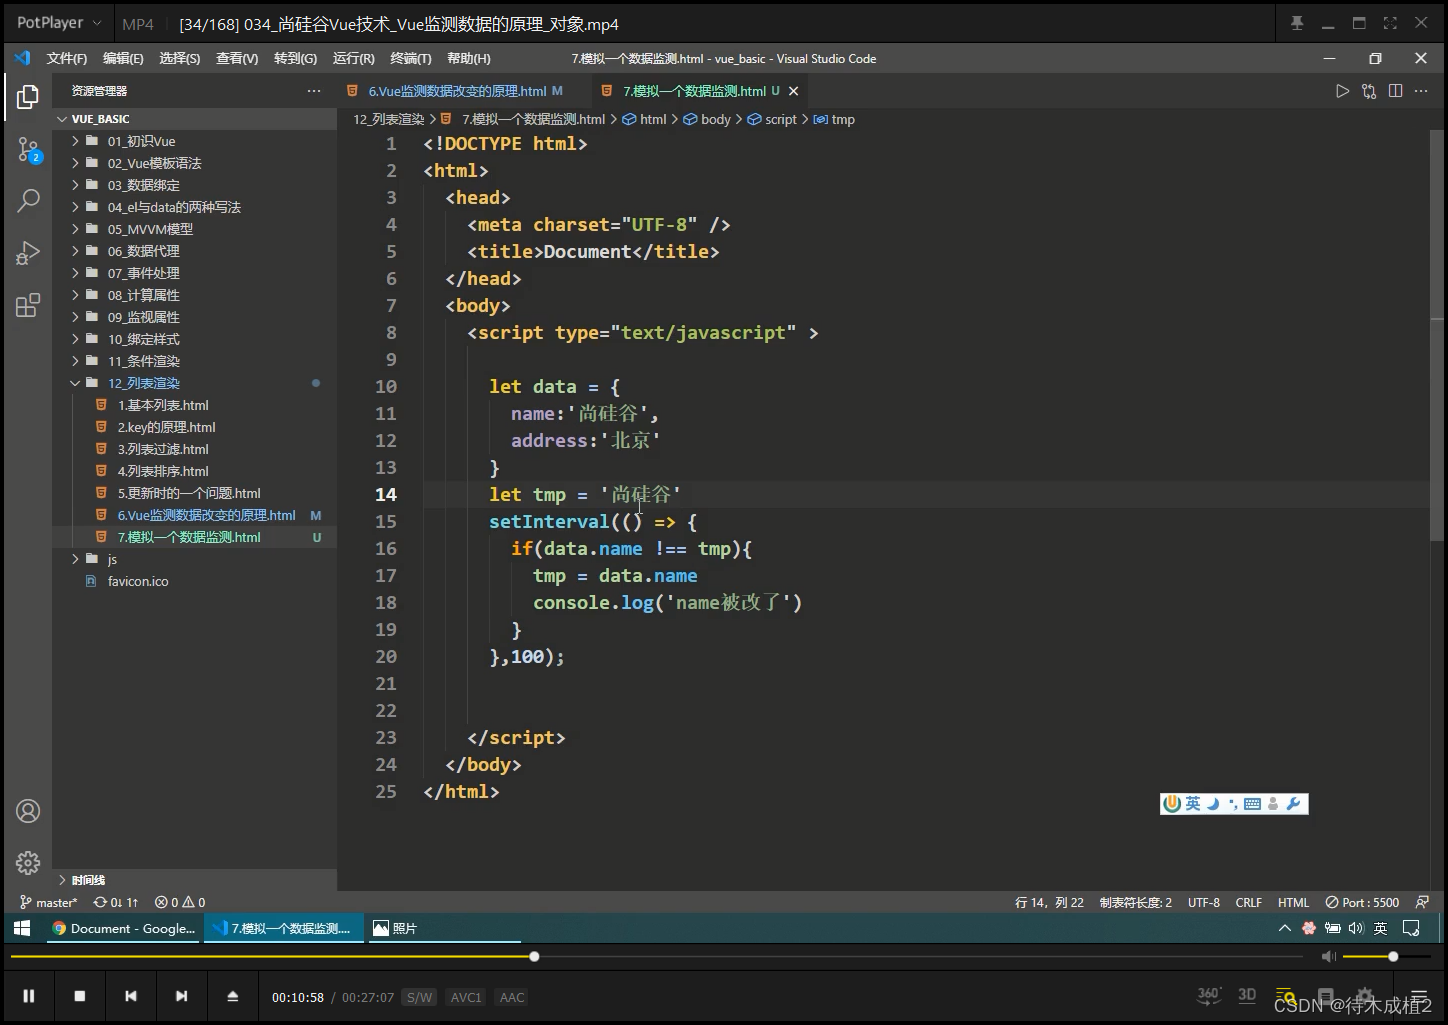Viewport: 1448px width, 1025px height.
Task: Go to previous file in PotPlayer
Action: click(x=130, y=996)
